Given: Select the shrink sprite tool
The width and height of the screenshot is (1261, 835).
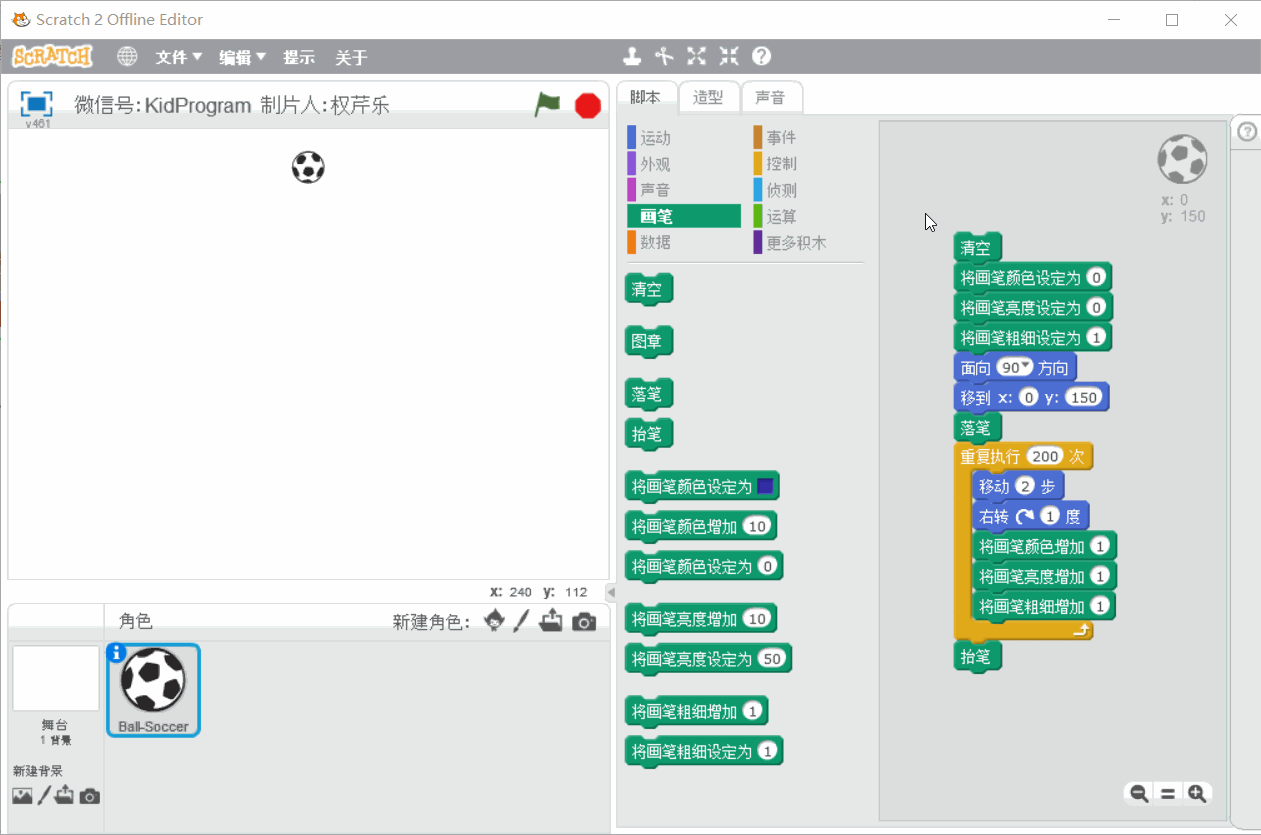Looking at the screenshot, I should [729, 56].
